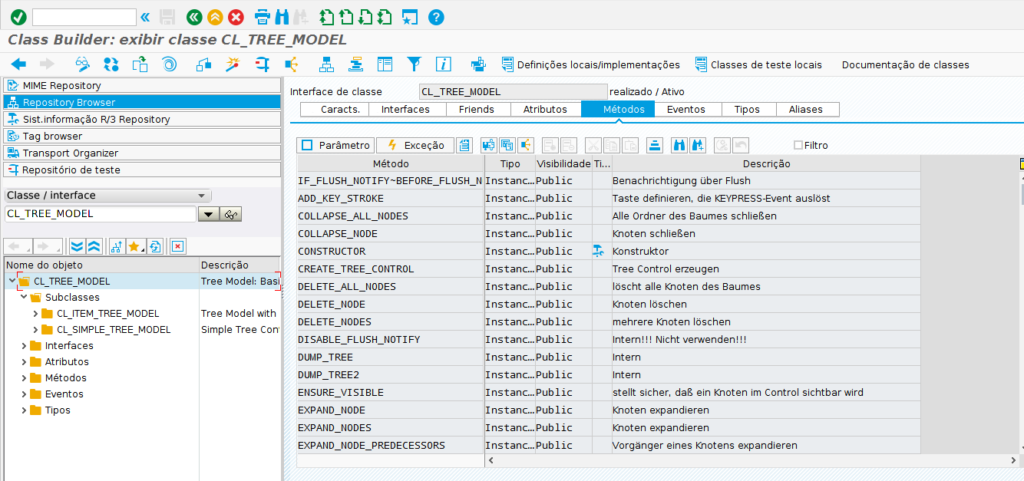Viewport: 1024px width, 481px height.
Task: Click the Exceção button
Action: (x=415, y=145)
